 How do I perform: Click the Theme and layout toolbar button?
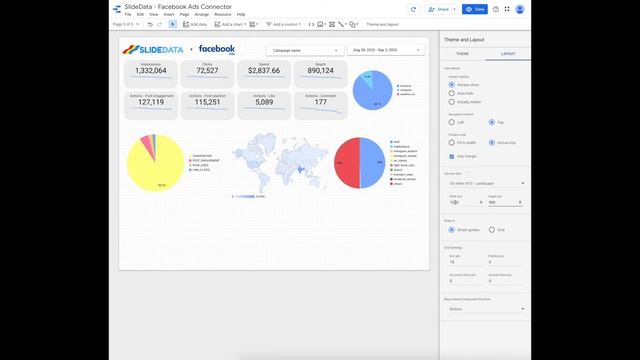[x=382, y=24]
